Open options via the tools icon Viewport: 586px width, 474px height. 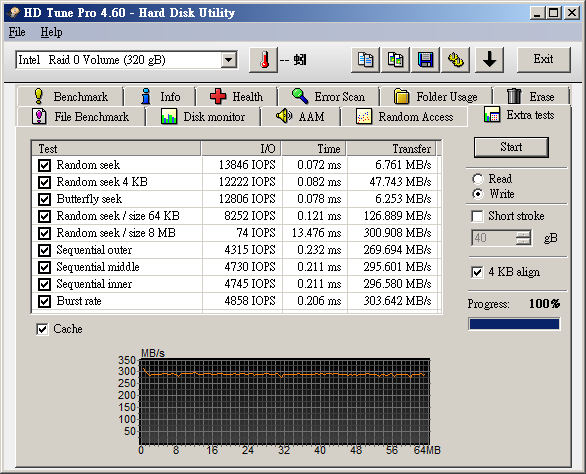pyautogui.click(x=456, y=60)
